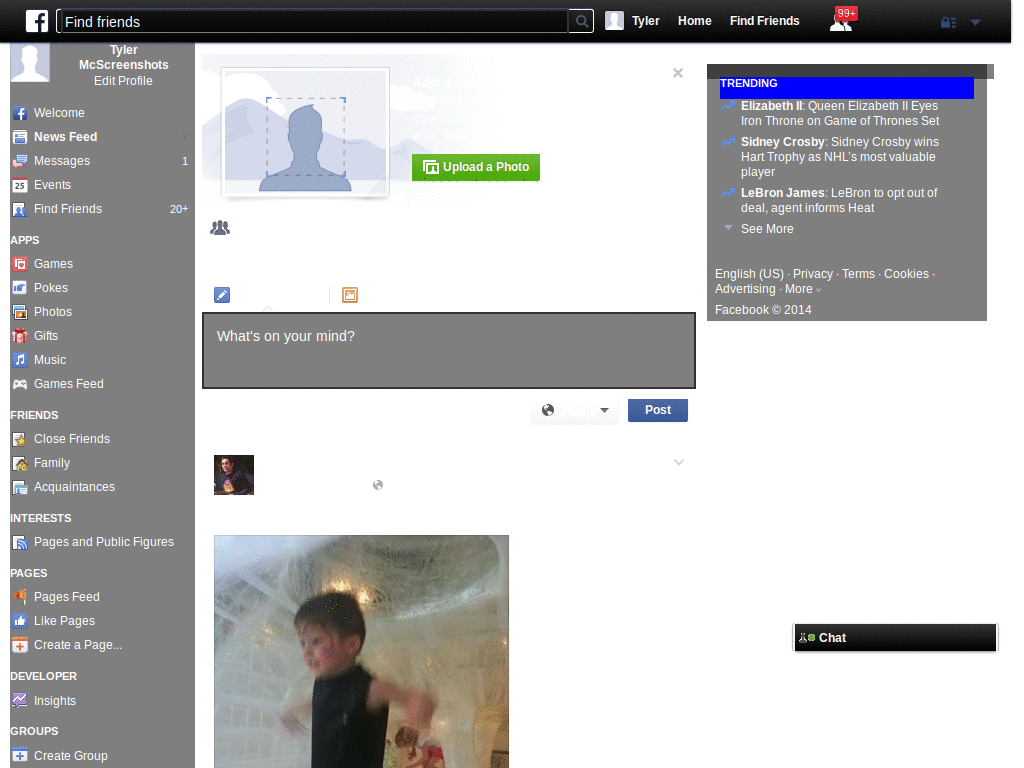Expand See More trending topics
The width and height of the screenshot is (1024, 768).
point(767,229)
